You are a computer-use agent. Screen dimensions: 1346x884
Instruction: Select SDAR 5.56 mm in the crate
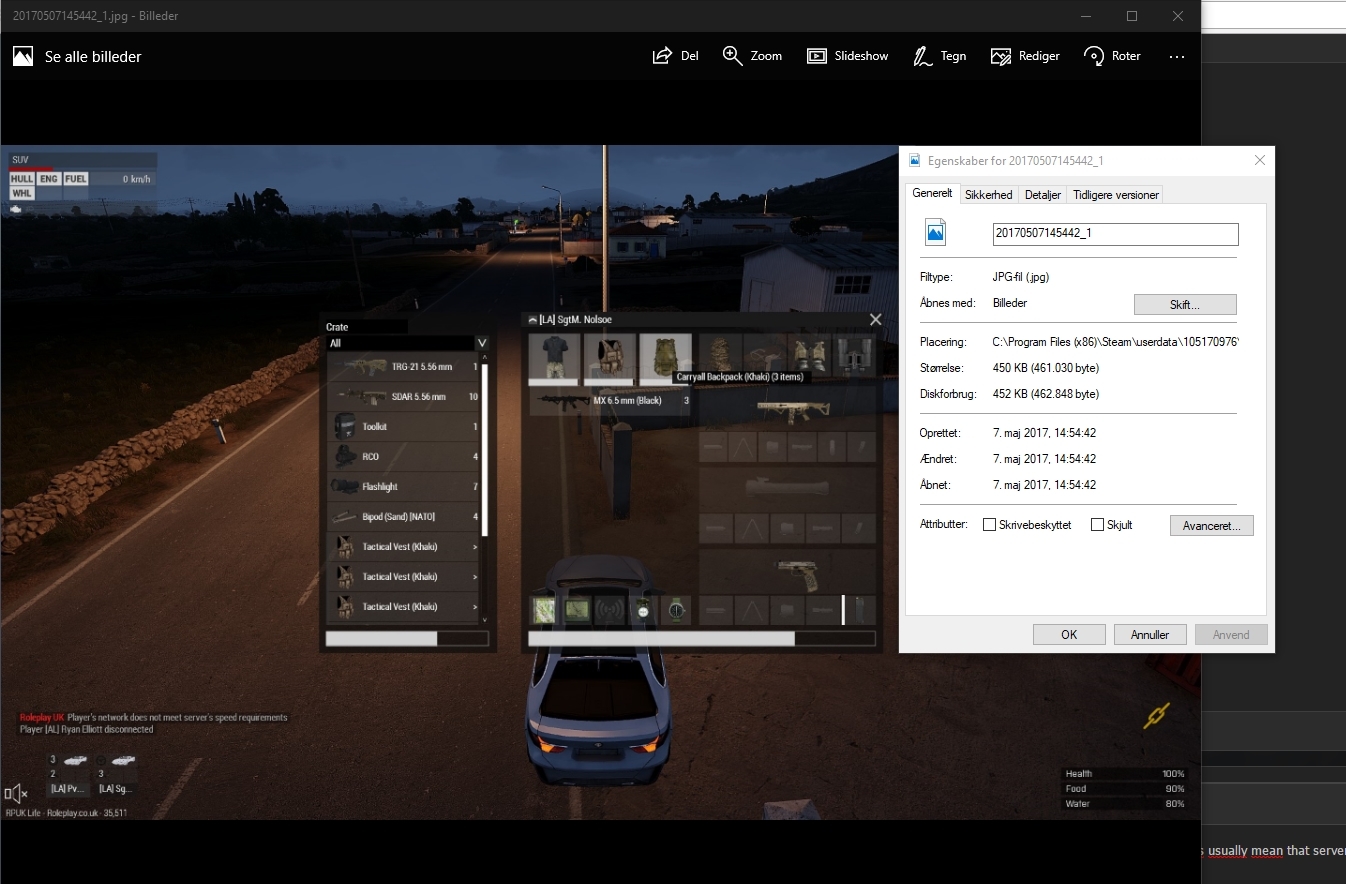point(404,397)
